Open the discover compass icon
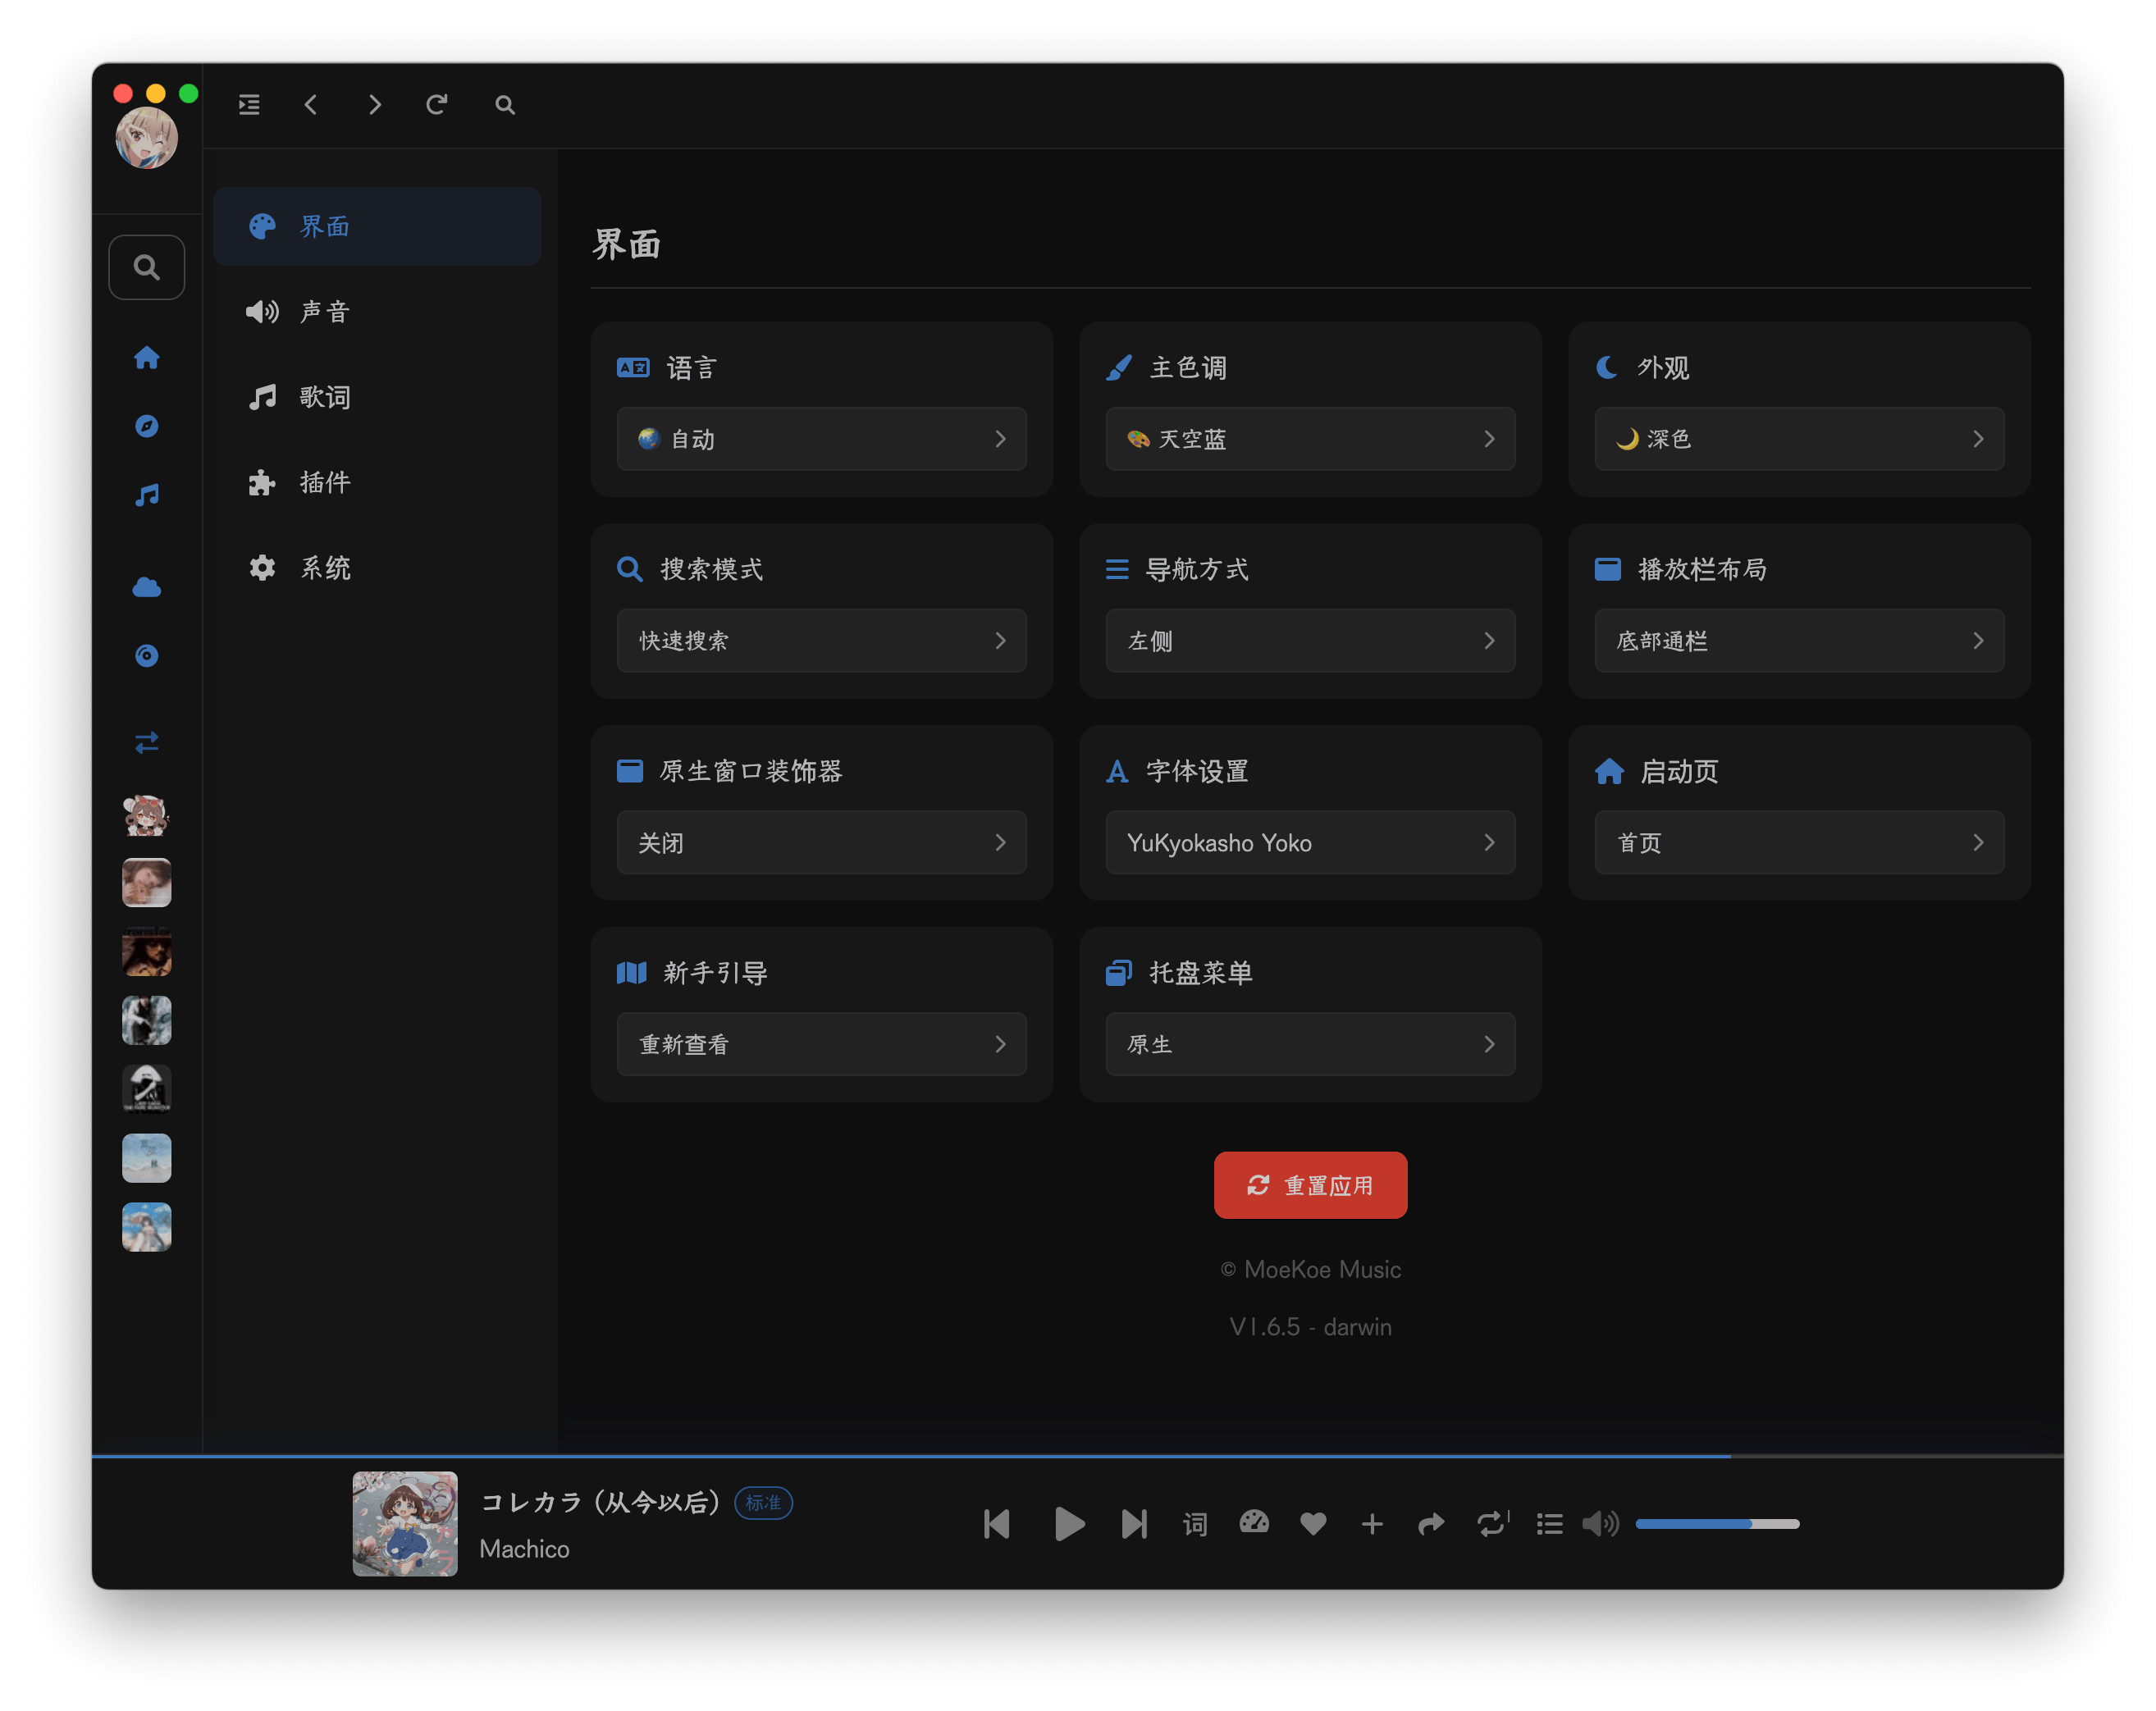2156x1711 pixels. (147, 427)
